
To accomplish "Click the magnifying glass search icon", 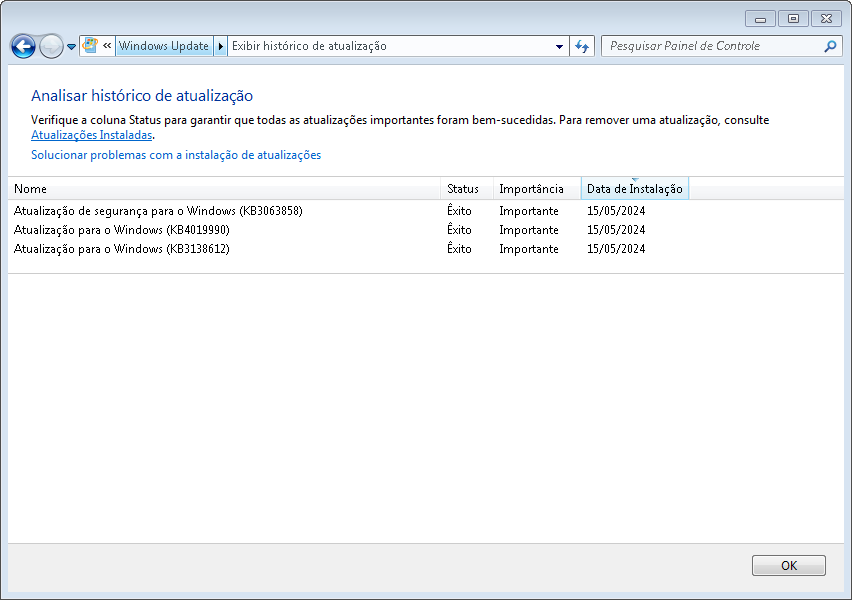I will (x=830, y=46).
